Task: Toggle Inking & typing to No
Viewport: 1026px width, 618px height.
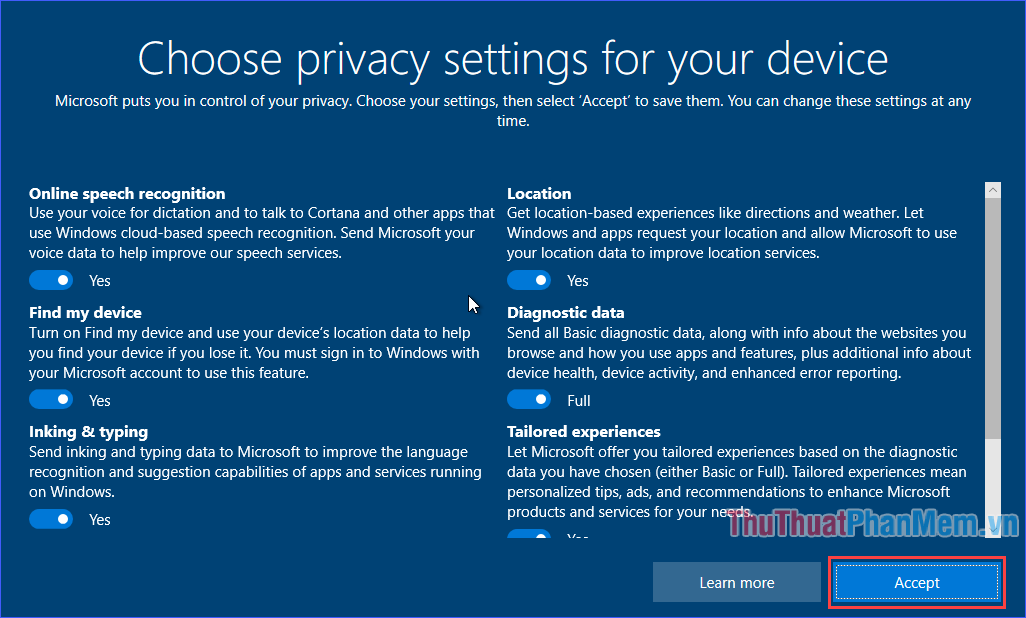Action: (x=51, y=519)
